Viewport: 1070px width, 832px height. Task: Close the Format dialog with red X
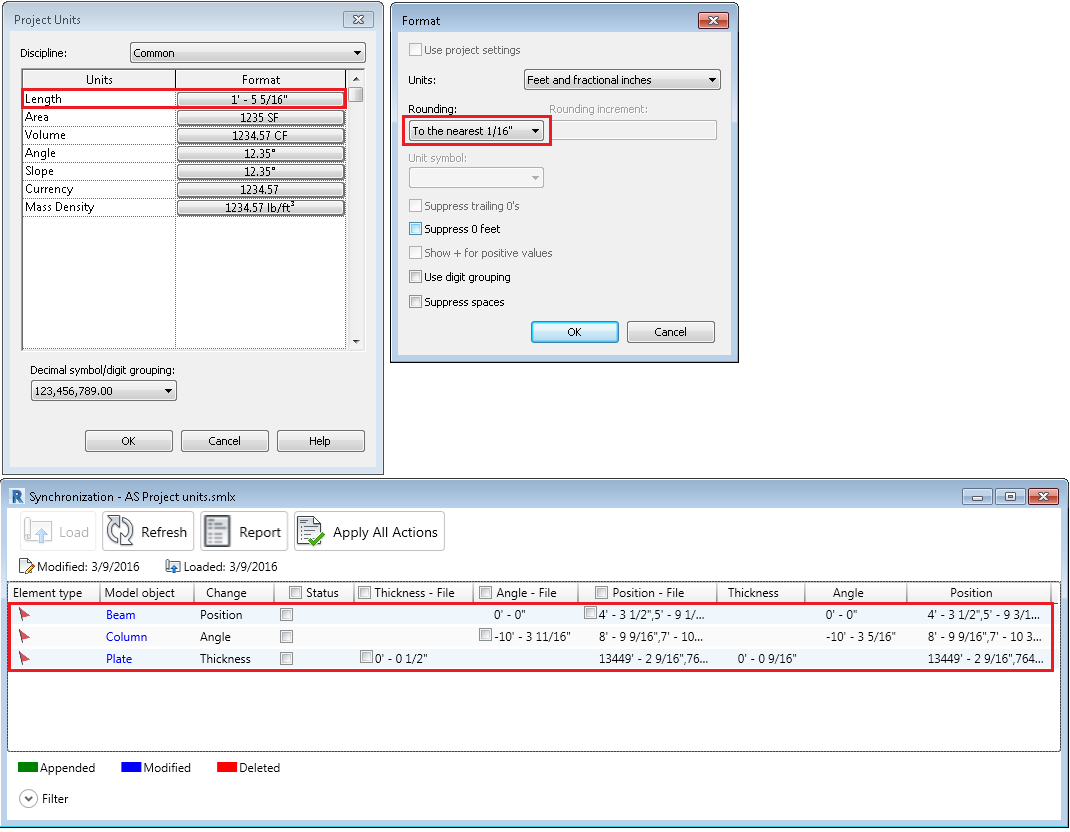click(x=713, y=20)
